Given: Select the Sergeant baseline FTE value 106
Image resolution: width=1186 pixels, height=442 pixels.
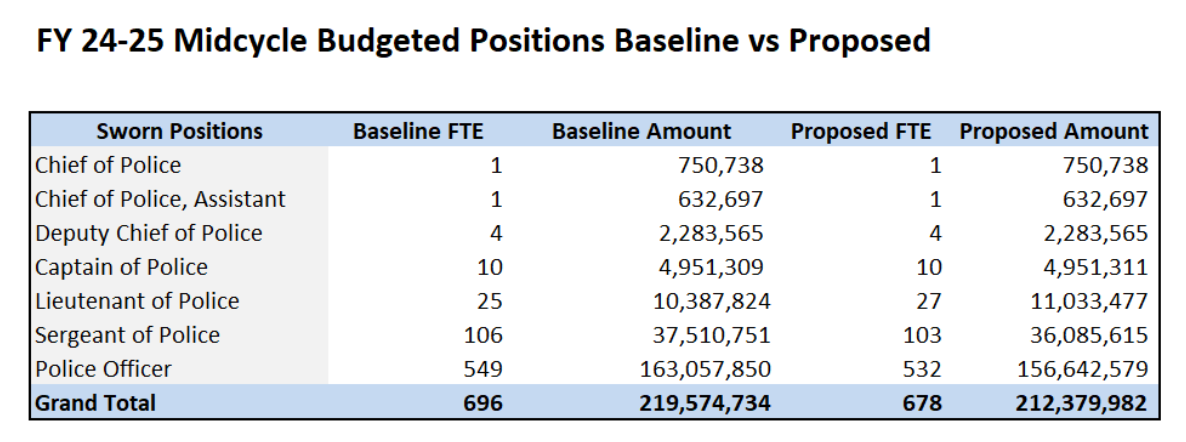Looking at the screenshot, I should [x=485, y=335].
